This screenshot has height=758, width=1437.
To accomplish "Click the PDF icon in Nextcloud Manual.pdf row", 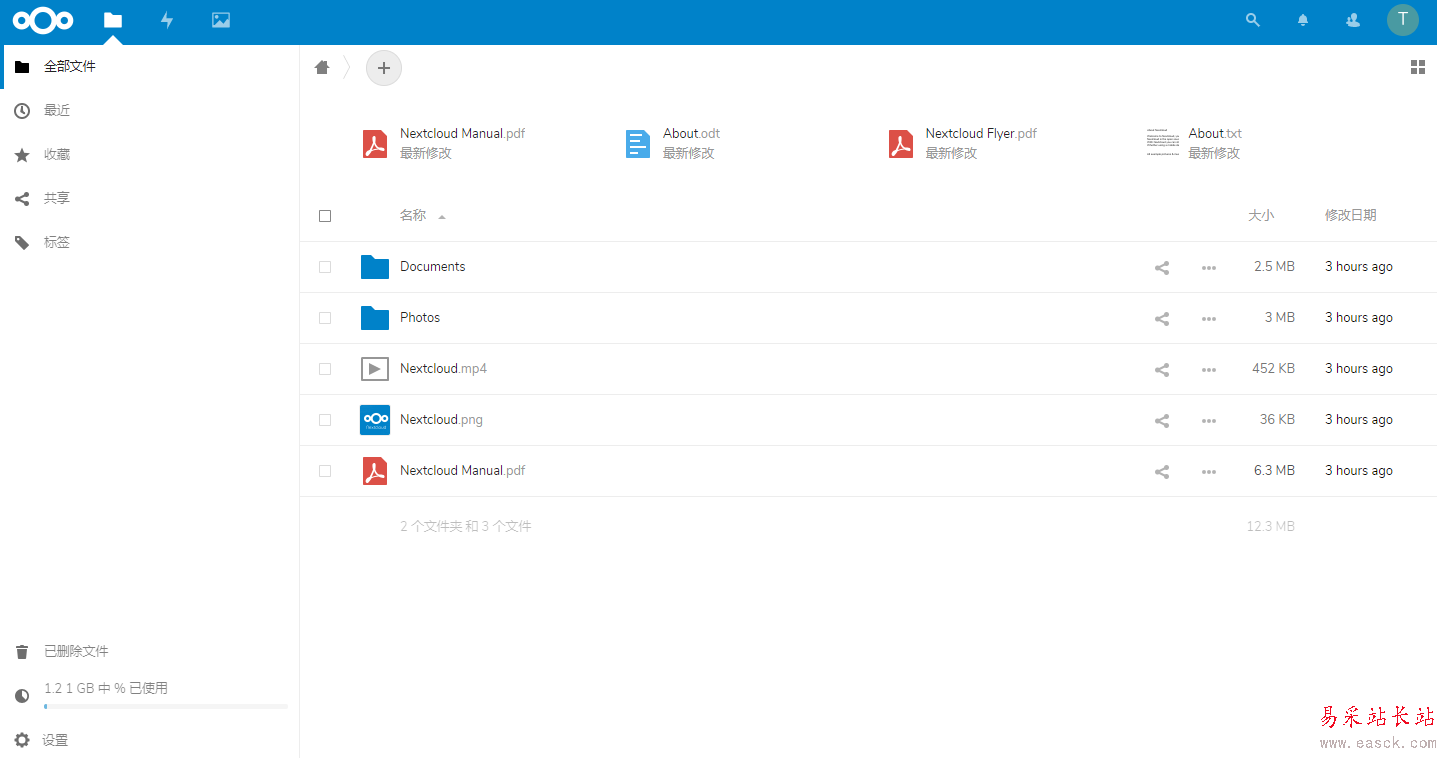I will coord(375,471).
